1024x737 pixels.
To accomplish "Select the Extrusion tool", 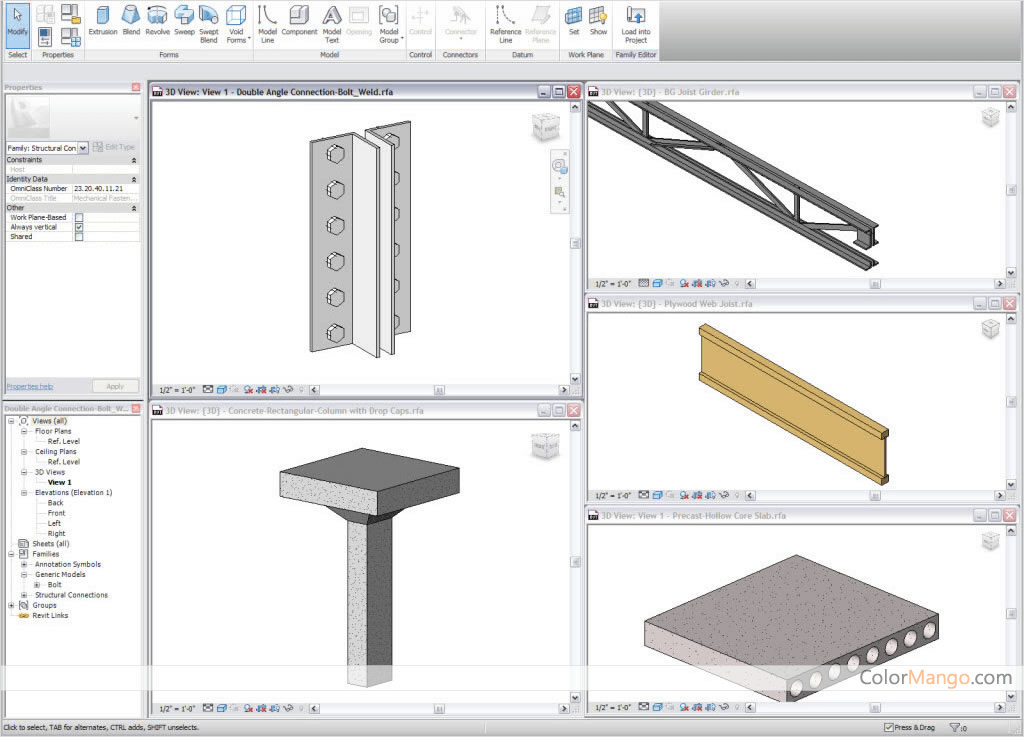I will [103, 21].
